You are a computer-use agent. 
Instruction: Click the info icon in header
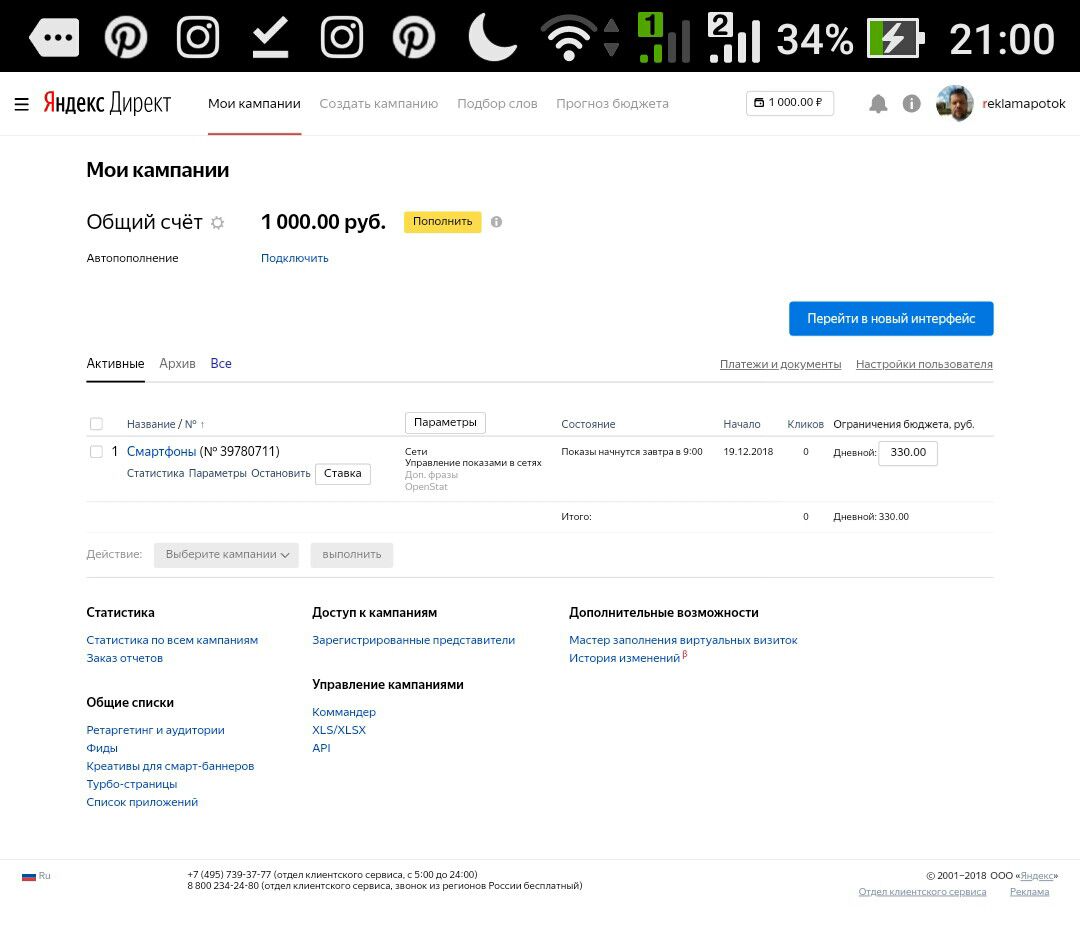click(911, 103)
